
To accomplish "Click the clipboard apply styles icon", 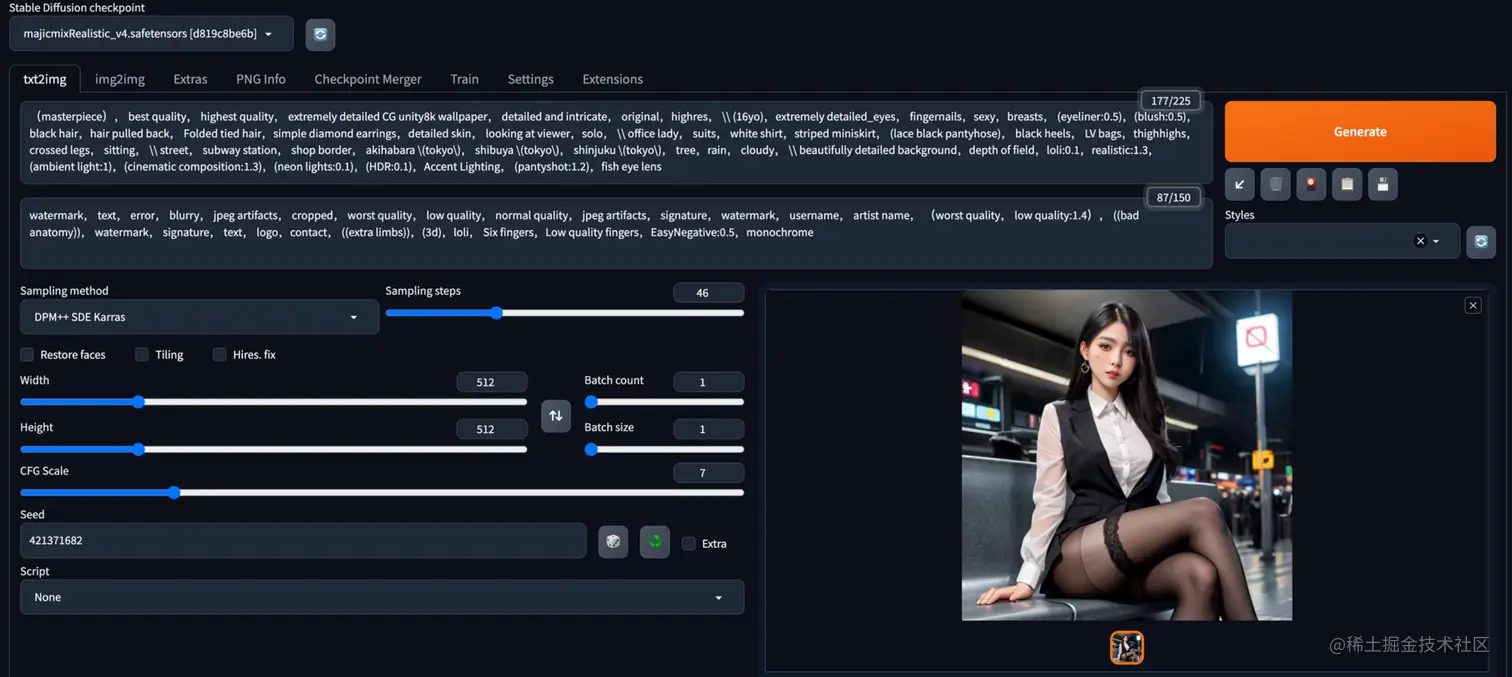I will 1347,184.
